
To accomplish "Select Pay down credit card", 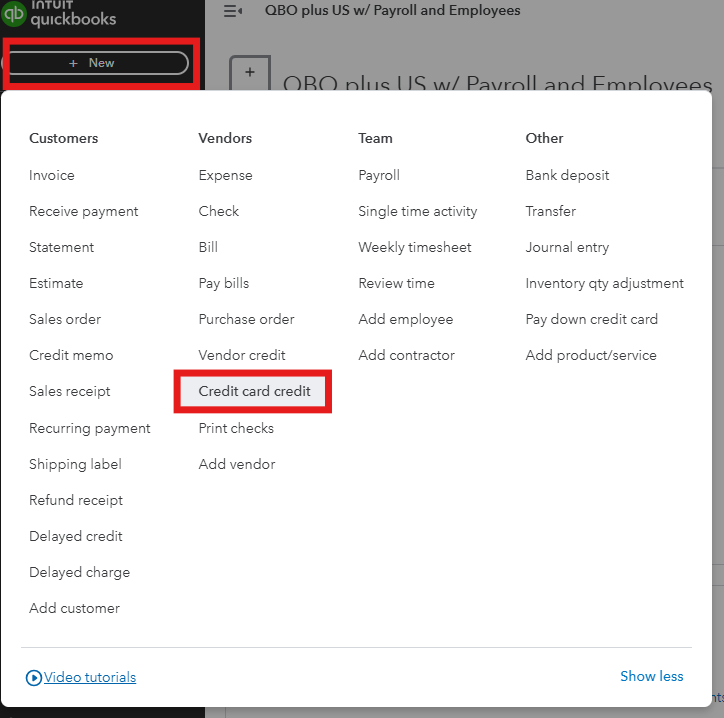I will coord(591,320).
